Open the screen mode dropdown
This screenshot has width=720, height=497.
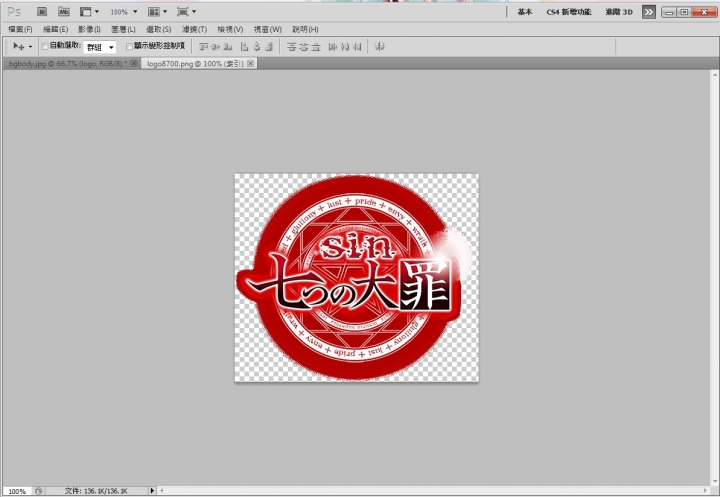pyautogui.click(x=186, y=11)
